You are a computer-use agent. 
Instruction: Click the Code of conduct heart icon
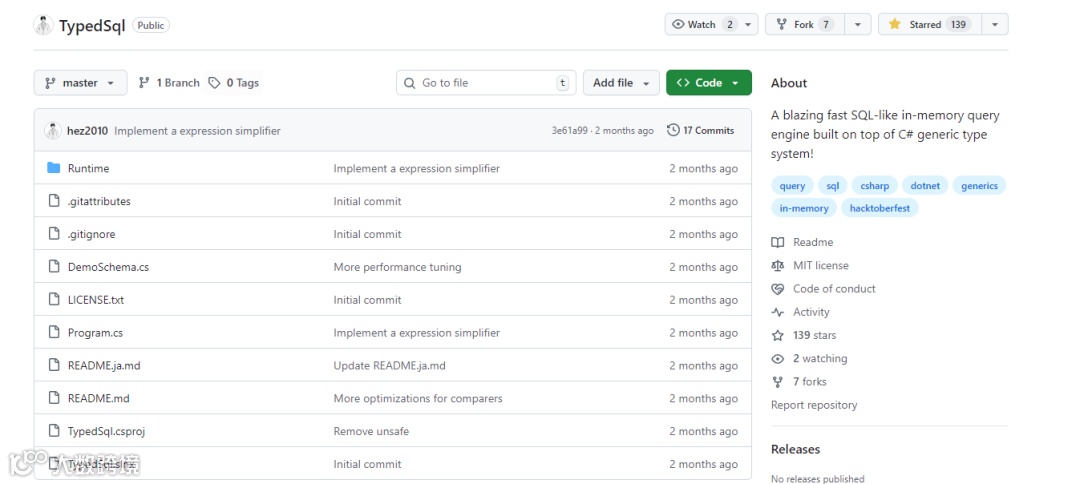(x=778, y=289)
